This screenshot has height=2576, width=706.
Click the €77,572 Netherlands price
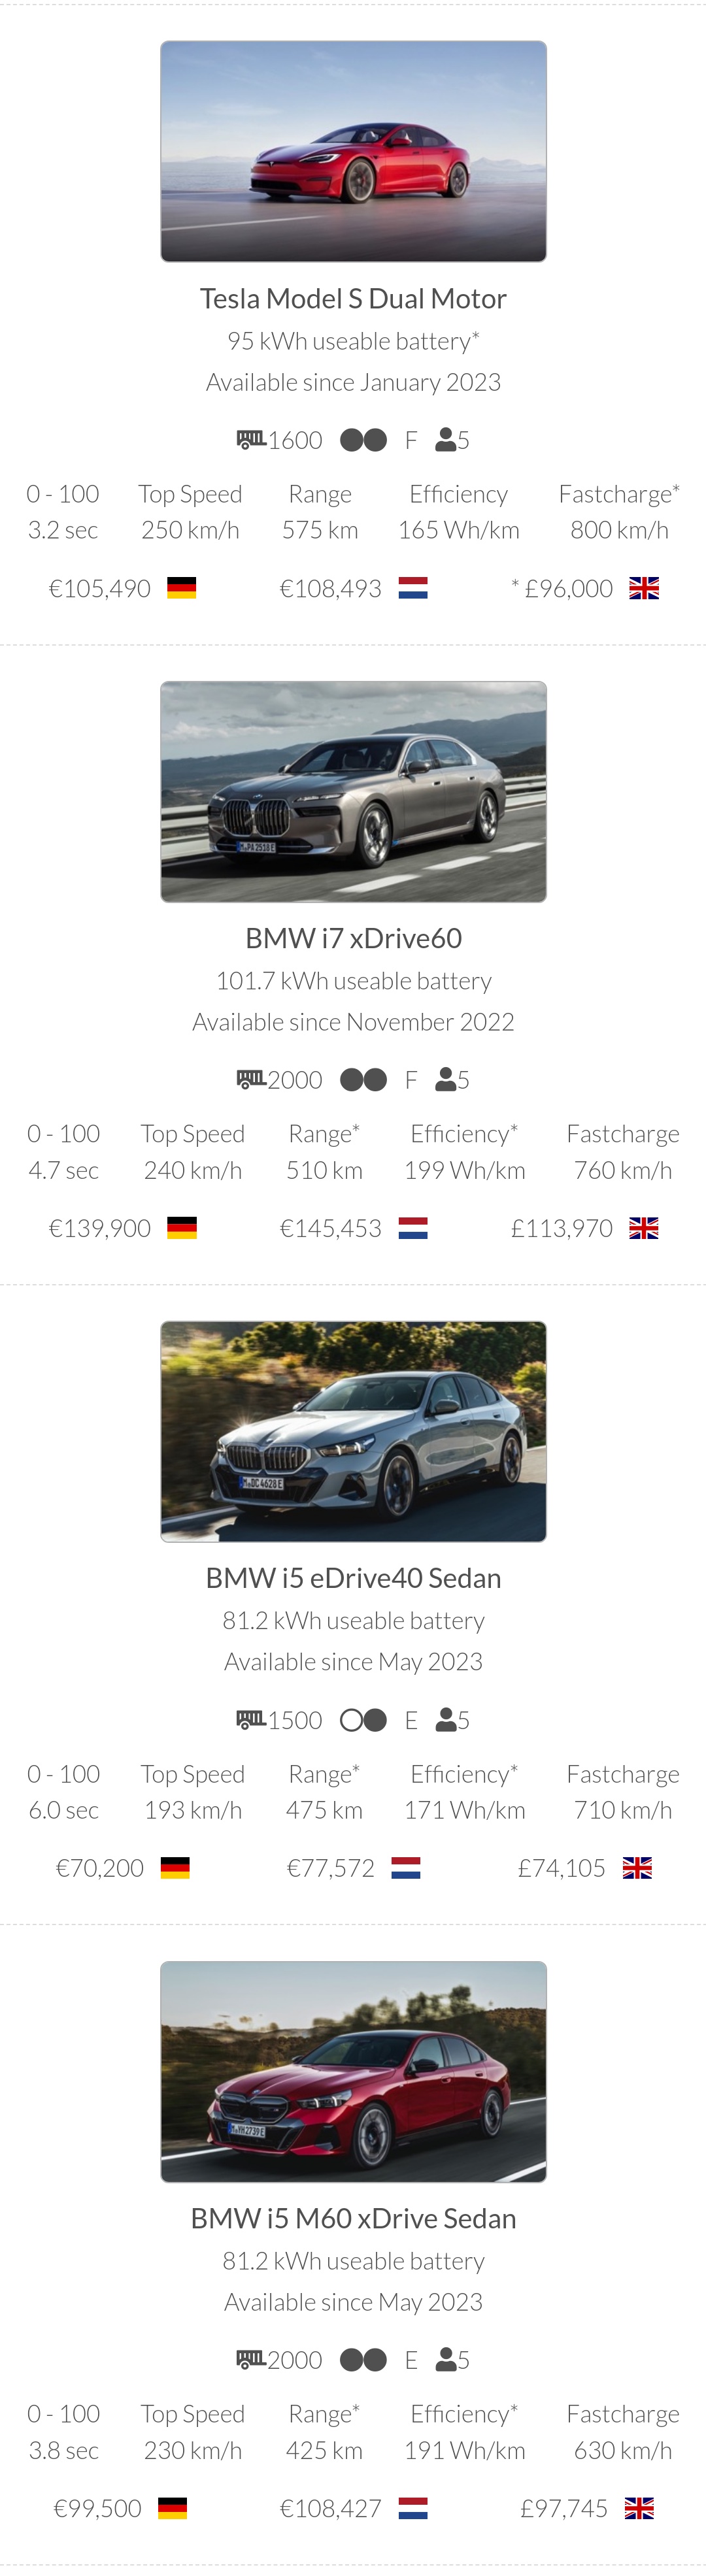[x=331, y=1868]
